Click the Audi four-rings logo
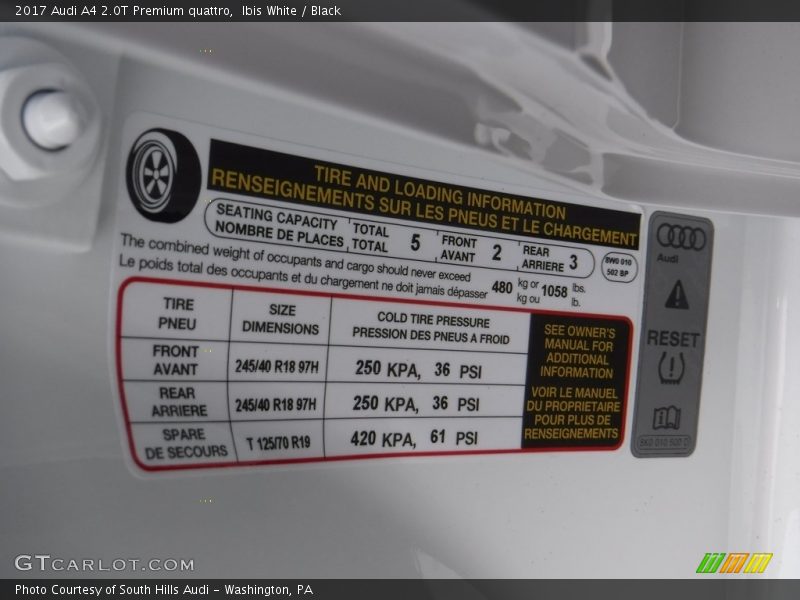Viewport: 800px width, 600px height. 681,237
